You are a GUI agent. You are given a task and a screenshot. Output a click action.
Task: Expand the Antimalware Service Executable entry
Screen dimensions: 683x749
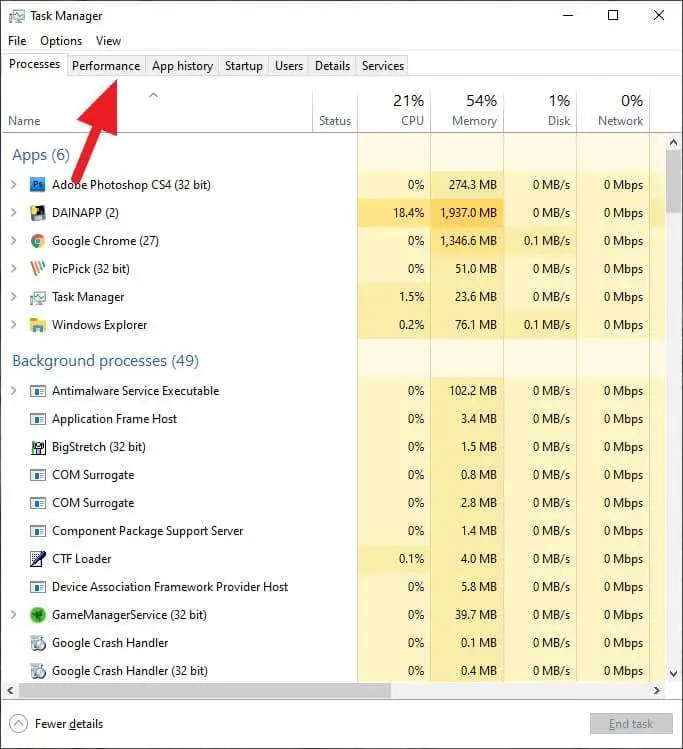click(13, 391)
